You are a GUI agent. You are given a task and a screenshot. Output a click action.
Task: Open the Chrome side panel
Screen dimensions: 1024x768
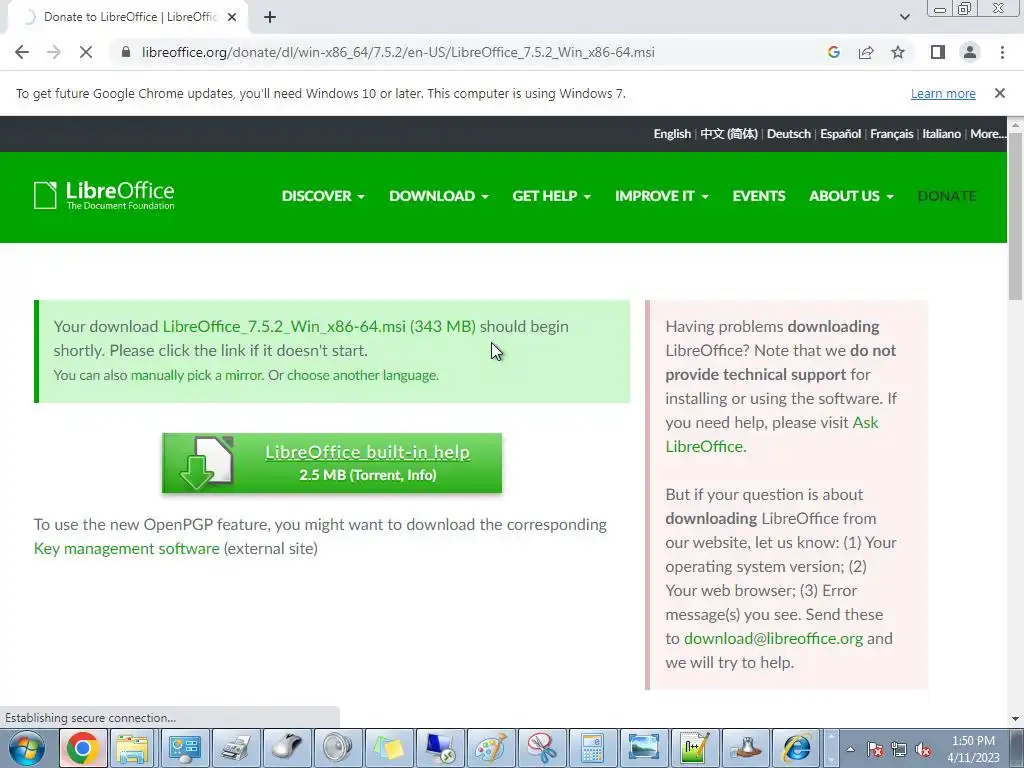pyautogui.click(x=938, y=52)
